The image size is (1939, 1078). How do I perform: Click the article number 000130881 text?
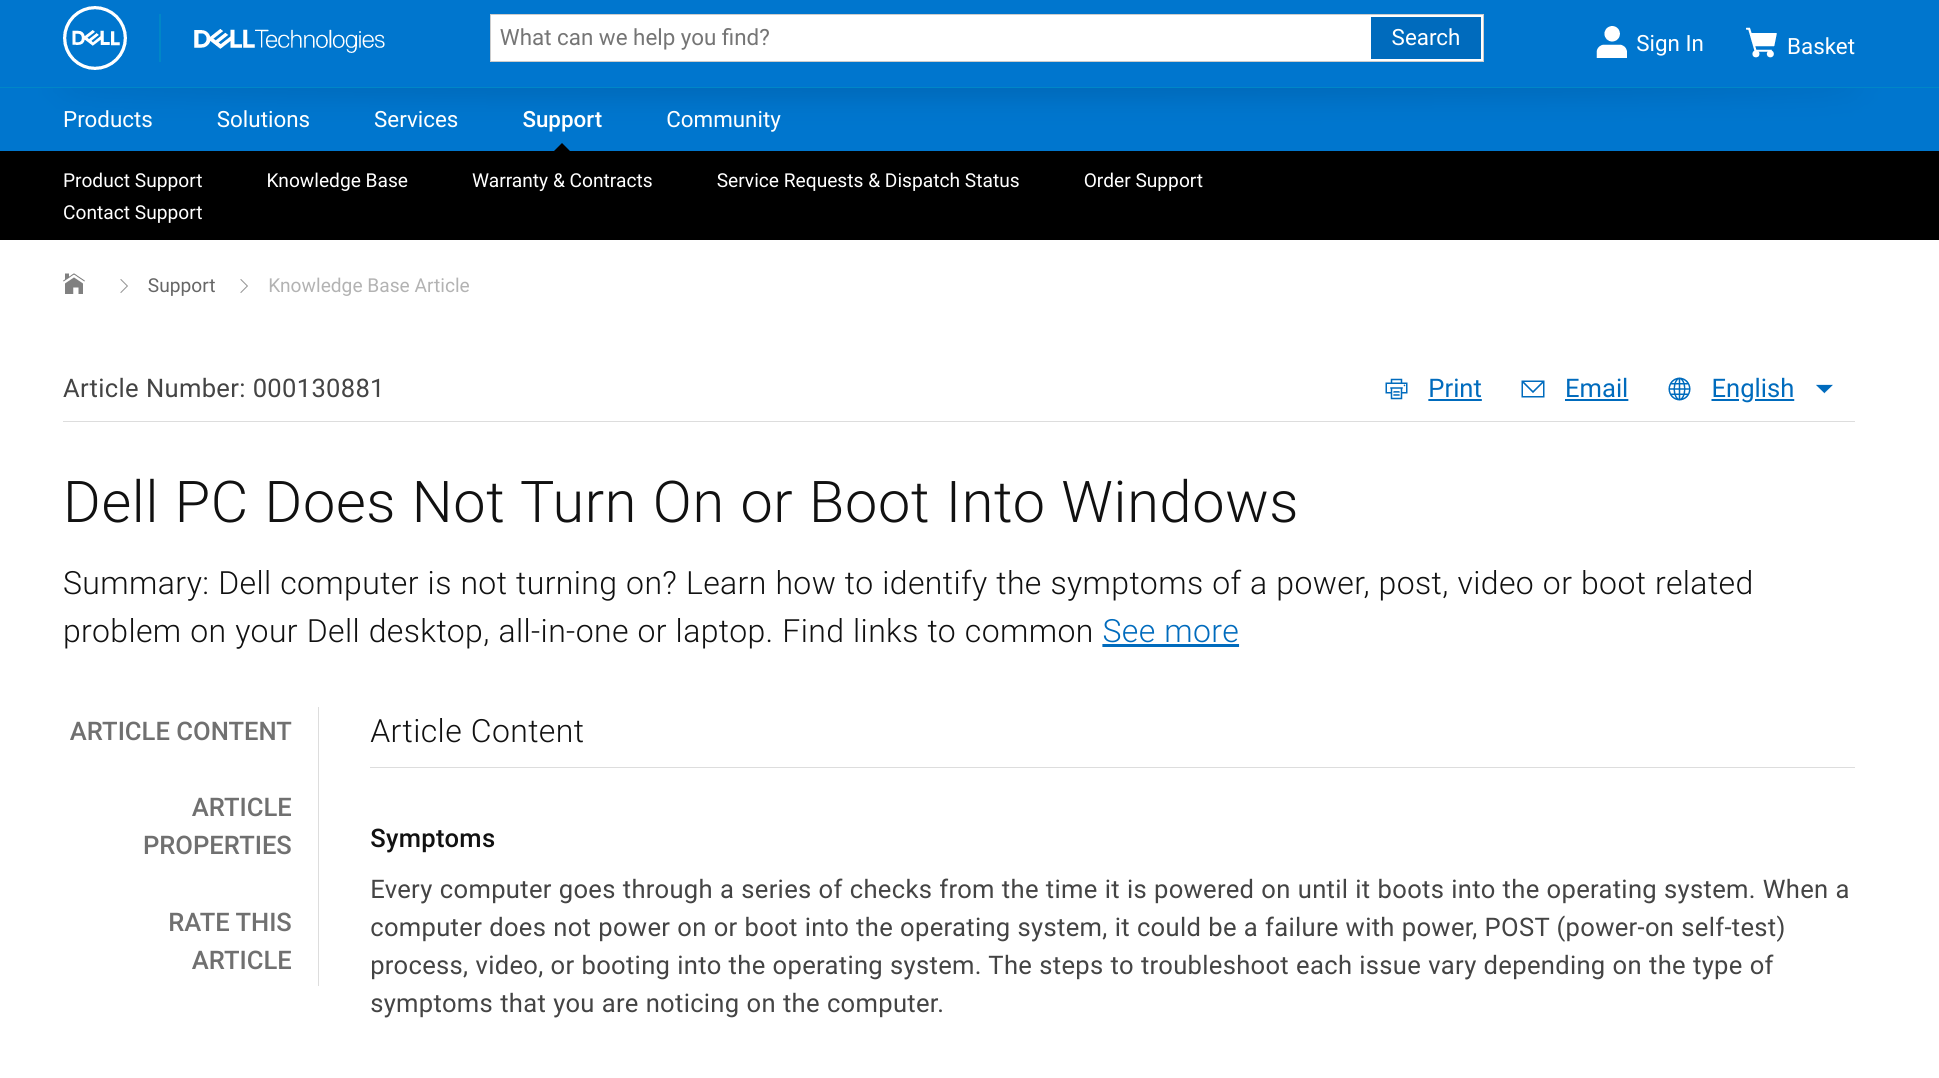pos(318,388)
